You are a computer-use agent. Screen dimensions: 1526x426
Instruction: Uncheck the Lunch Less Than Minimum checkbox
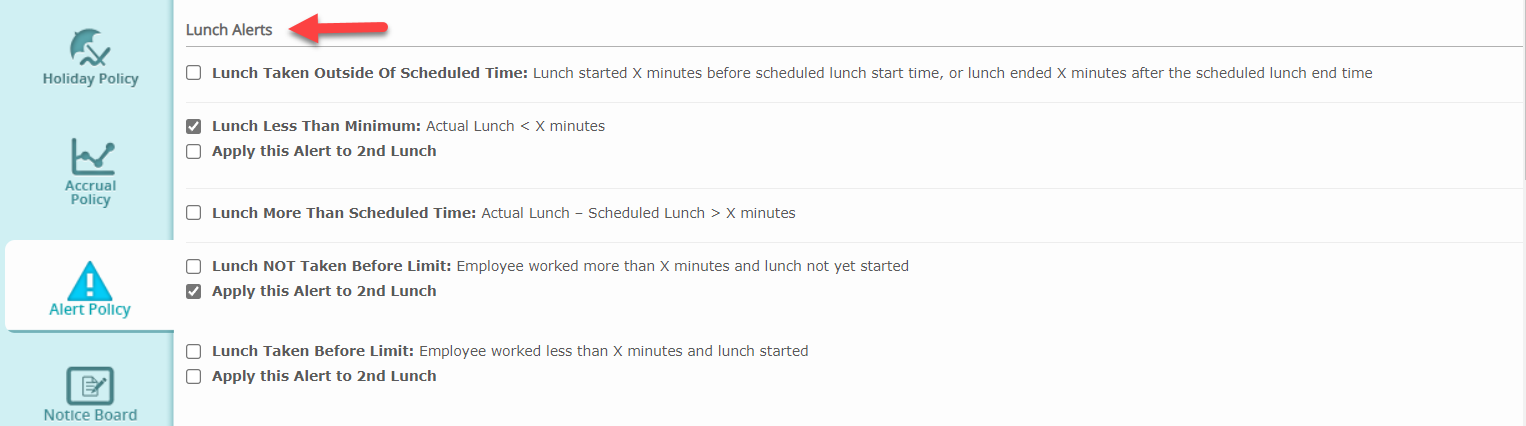coord(194,126)
